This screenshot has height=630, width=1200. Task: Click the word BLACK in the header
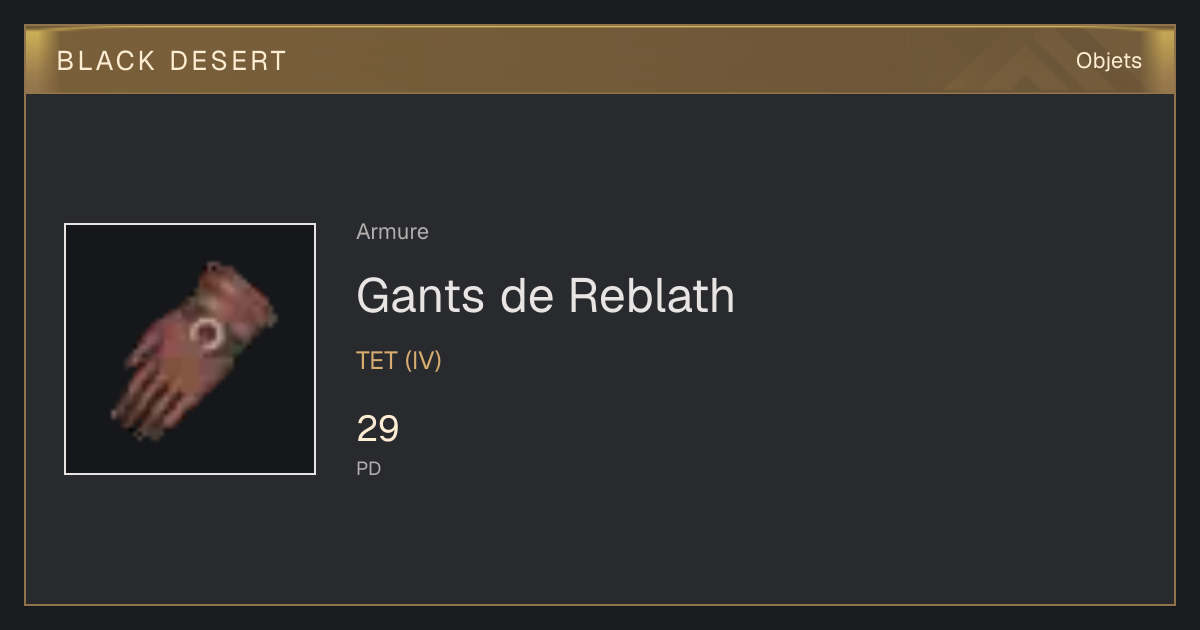[107, 61]
